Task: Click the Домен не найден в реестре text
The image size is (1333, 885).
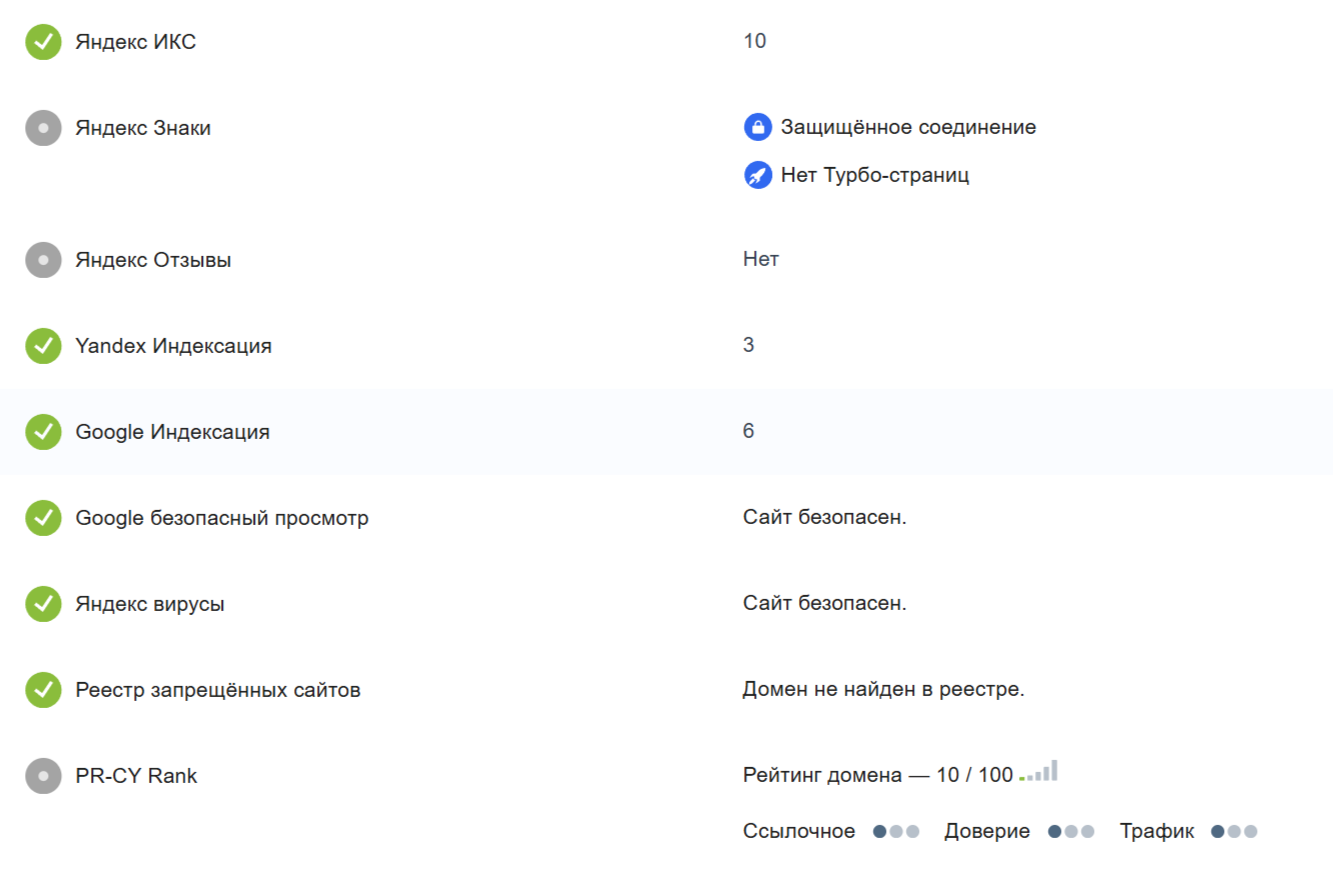Action: pos(884,690)
